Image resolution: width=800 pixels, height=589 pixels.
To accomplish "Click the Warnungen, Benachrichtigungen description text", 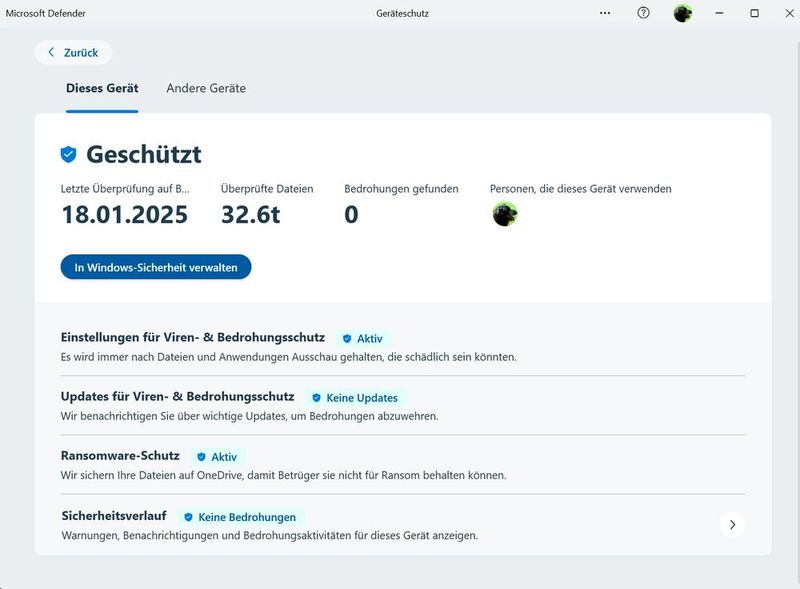I will [x=270, y=535].
